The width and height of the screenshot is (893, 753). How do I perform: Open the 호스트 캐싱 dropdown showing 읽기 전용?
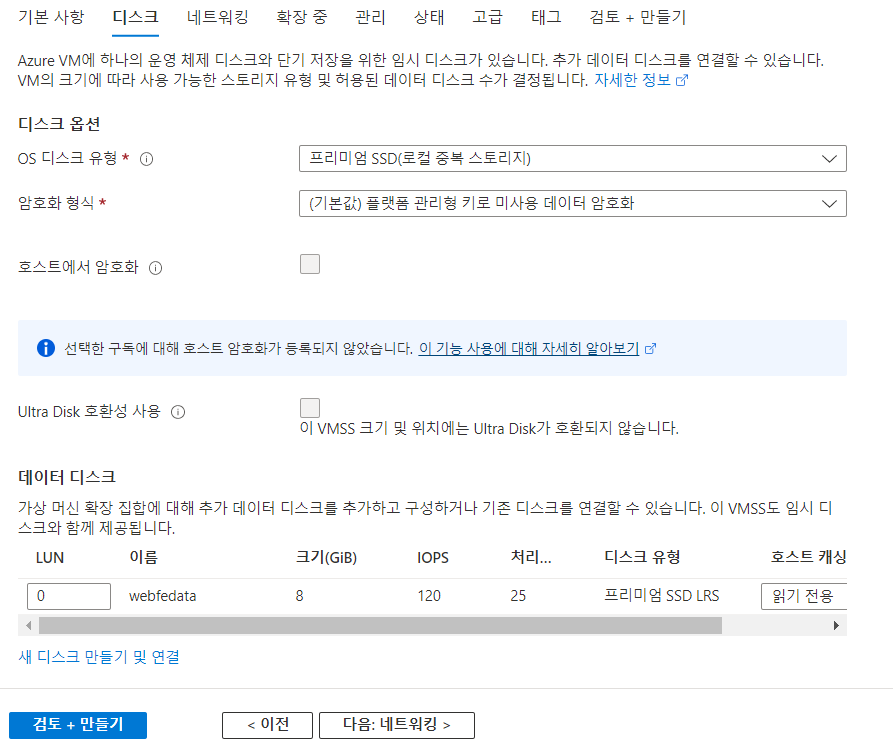804,596
